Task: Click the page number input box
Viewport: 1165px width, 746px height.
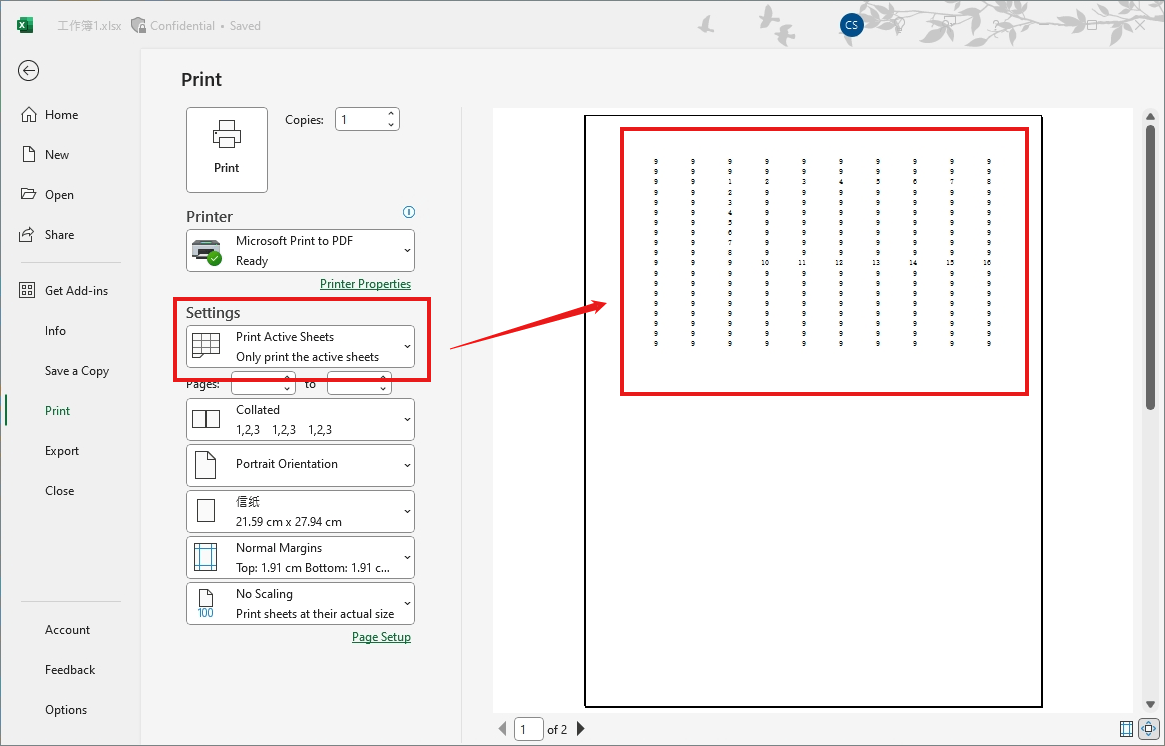Action: (x=528, y=729)
